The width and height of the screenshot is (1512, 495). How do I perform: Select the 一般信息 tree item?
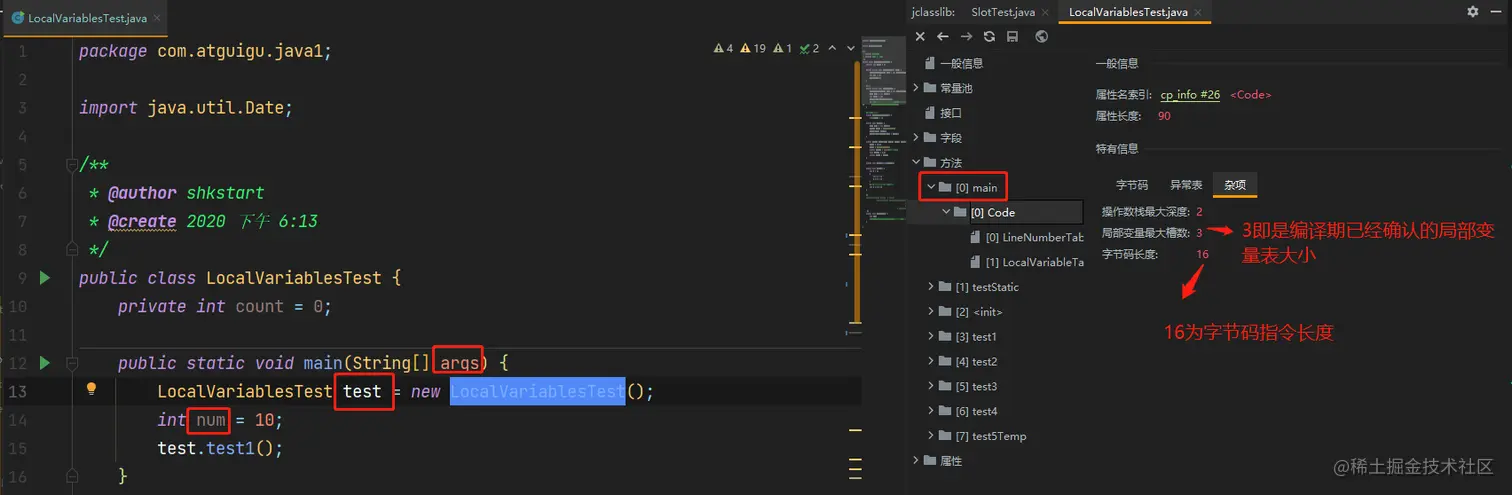961,63
